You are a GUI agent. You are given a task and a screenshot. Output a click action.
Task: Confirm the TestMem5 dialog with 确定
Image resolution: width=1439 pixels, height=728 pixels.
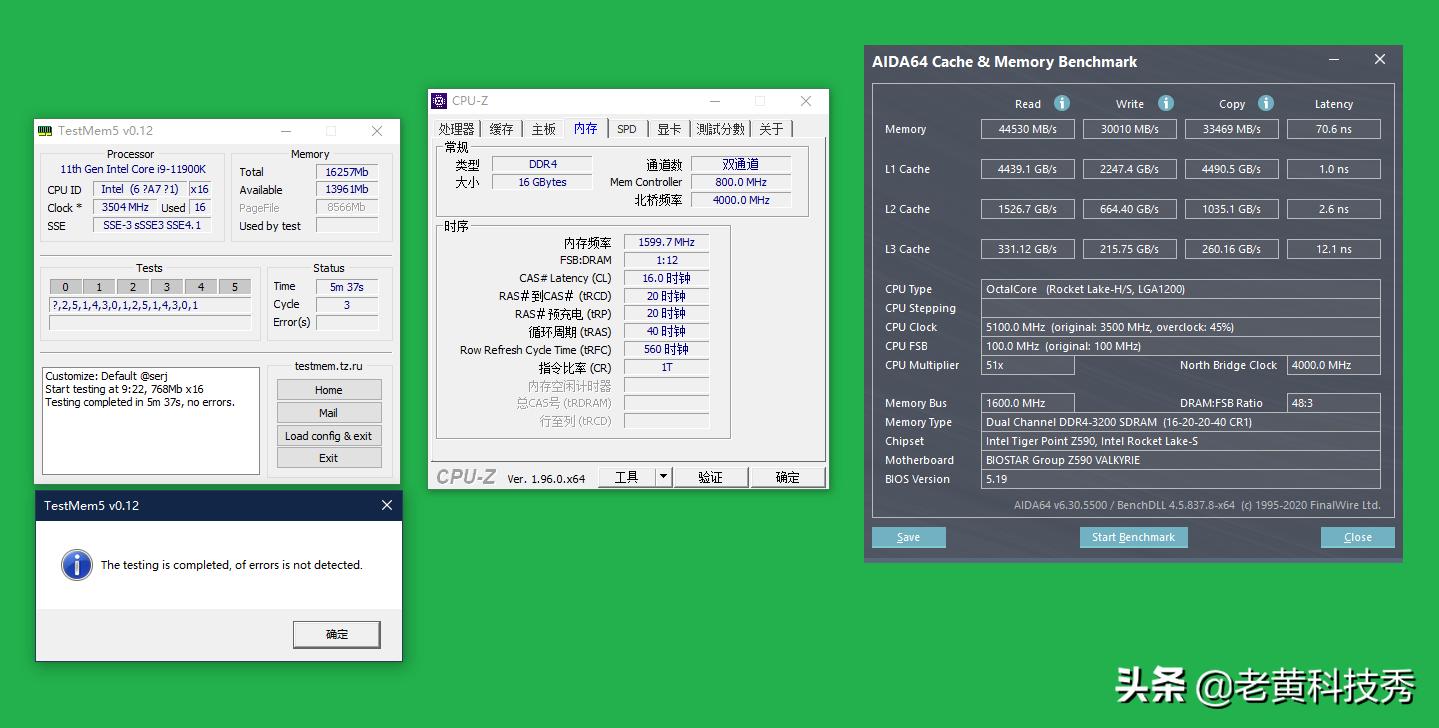[x=337, y=634]
